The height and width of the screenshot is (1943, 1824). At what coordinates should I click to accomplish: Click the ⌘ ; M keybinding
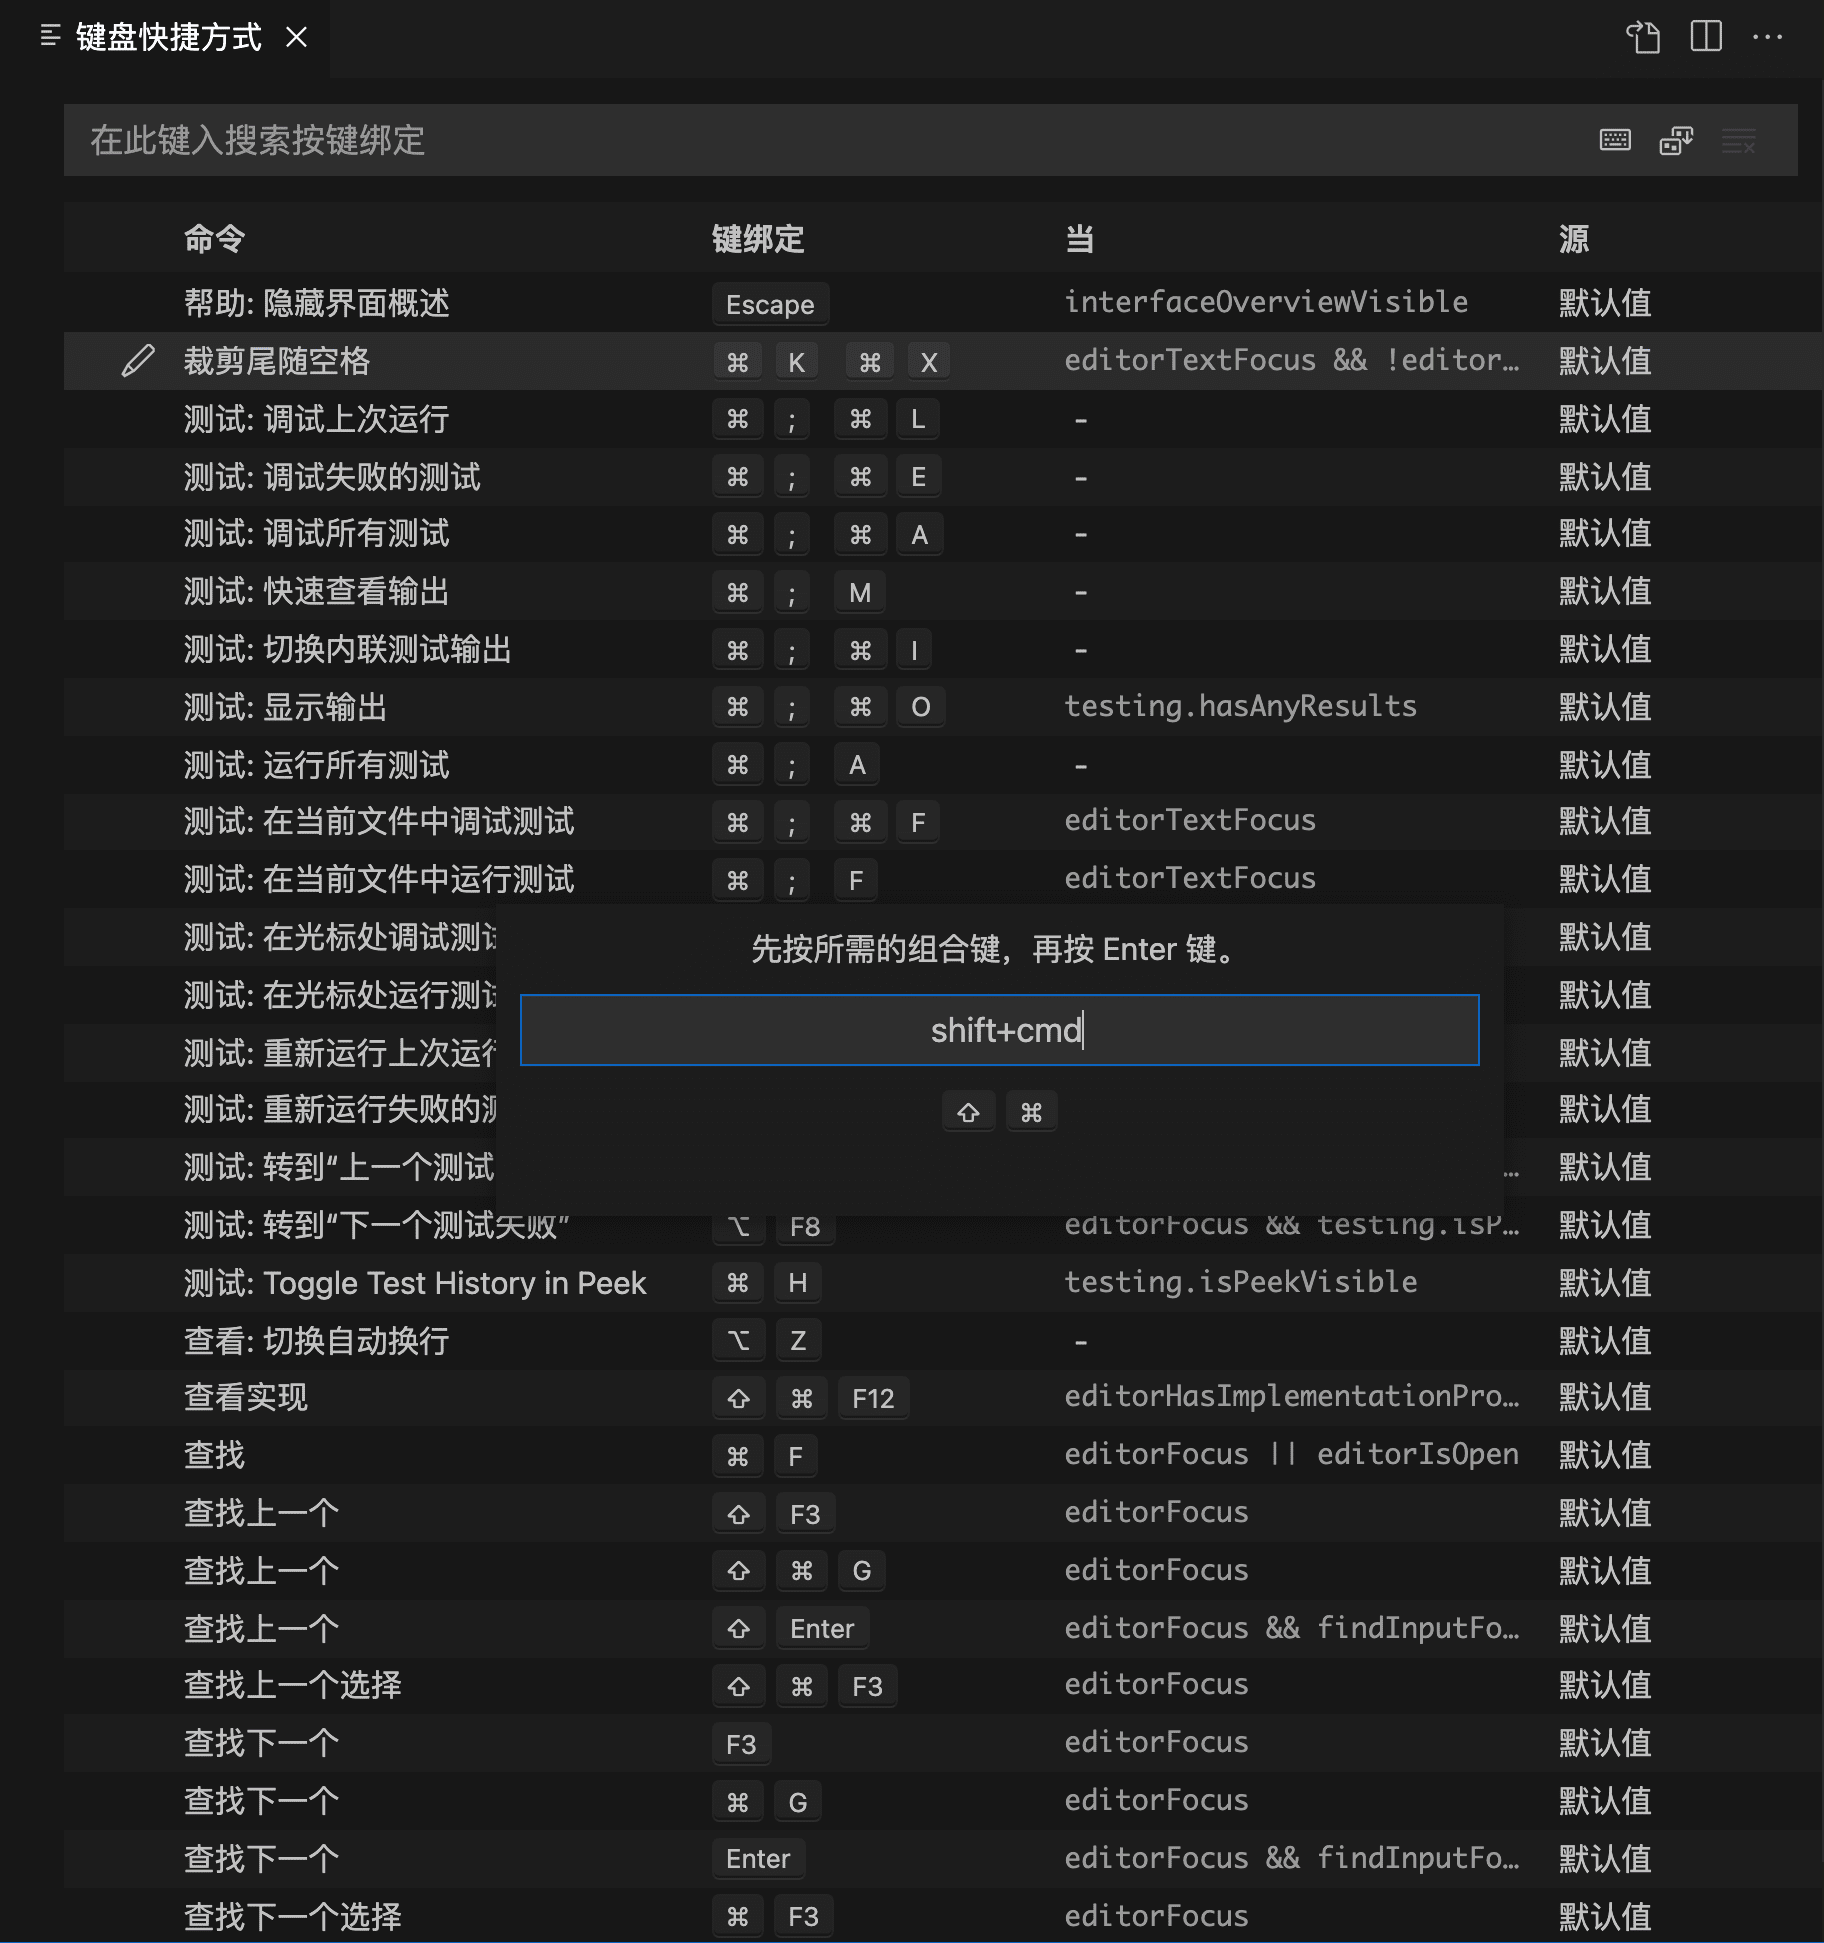[x=798, y=593]
